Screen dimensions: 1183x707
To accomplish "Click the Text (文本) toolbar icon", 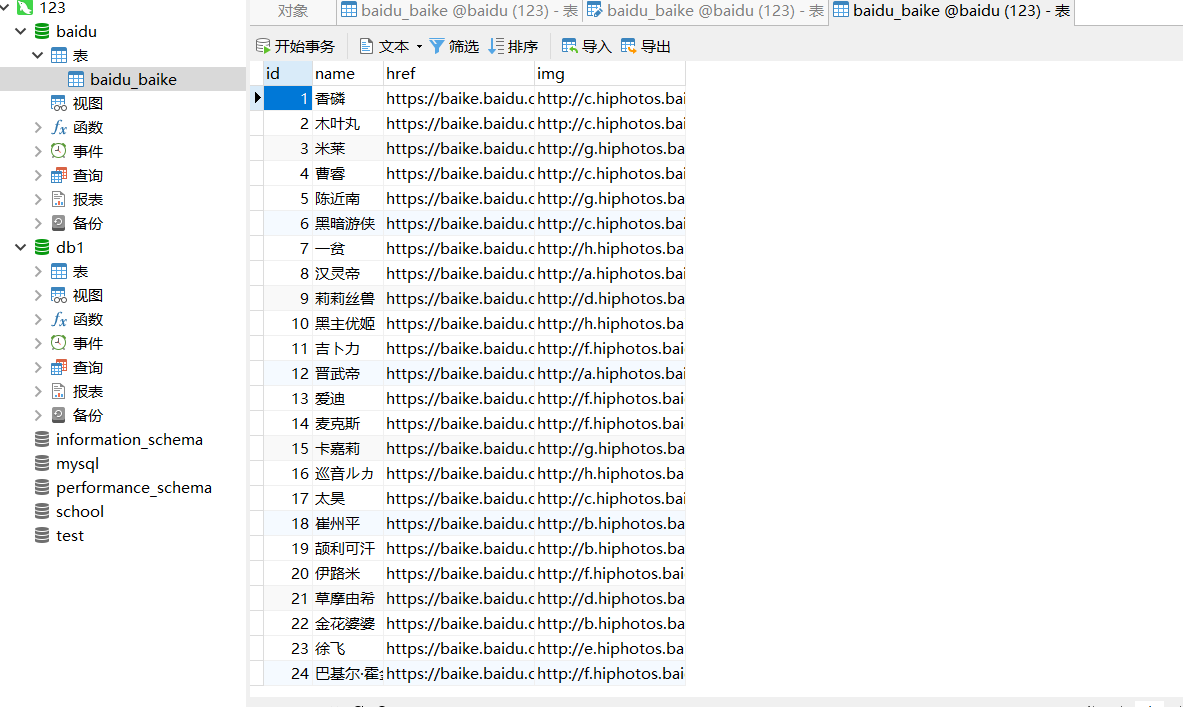I will 366,46.
